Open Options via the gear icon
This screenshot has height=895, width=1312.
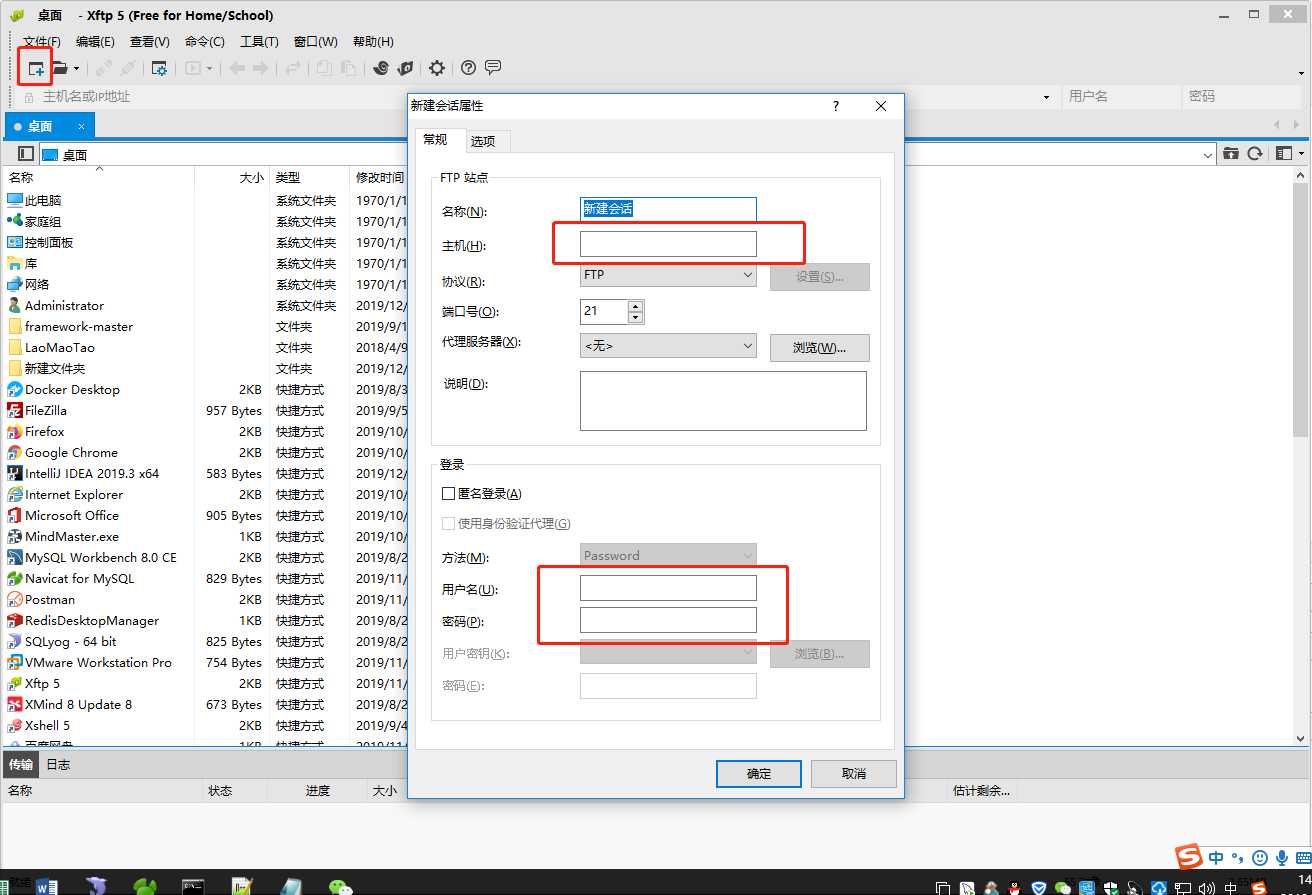point(437,68)
